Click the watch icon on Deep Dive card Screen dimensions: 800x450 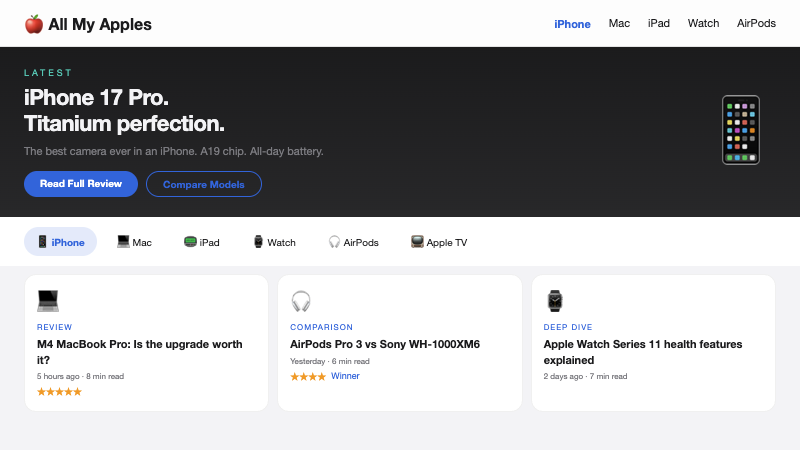coord(555,301)
